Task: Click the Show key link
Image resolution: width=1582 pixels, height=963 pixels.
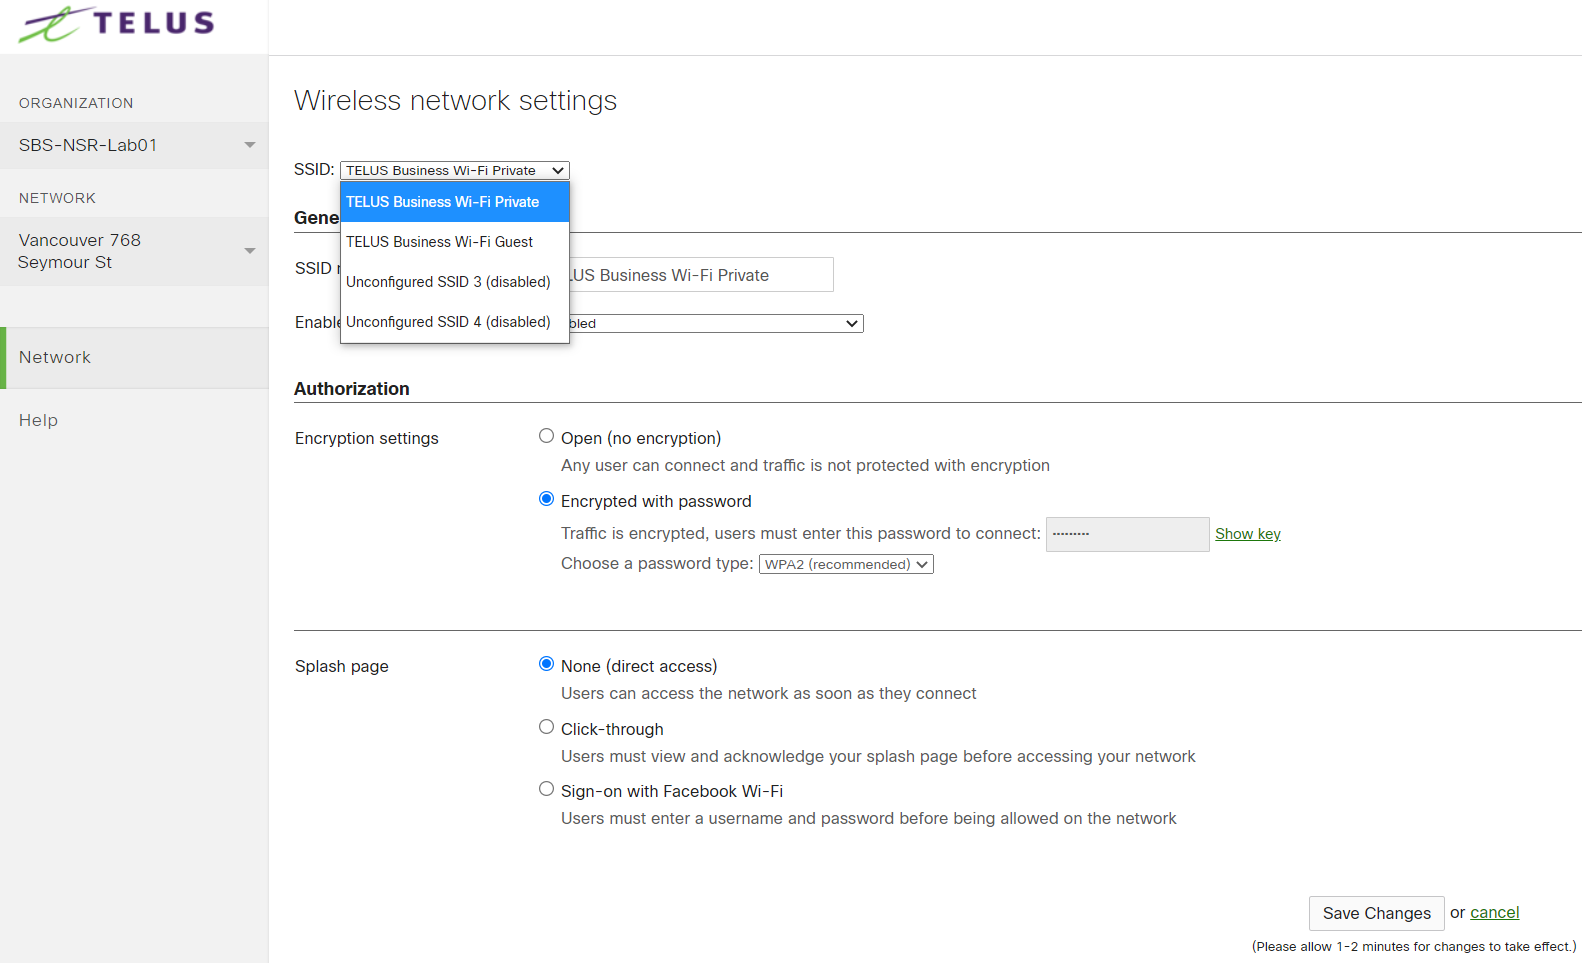Action: tap(1247, 534)
